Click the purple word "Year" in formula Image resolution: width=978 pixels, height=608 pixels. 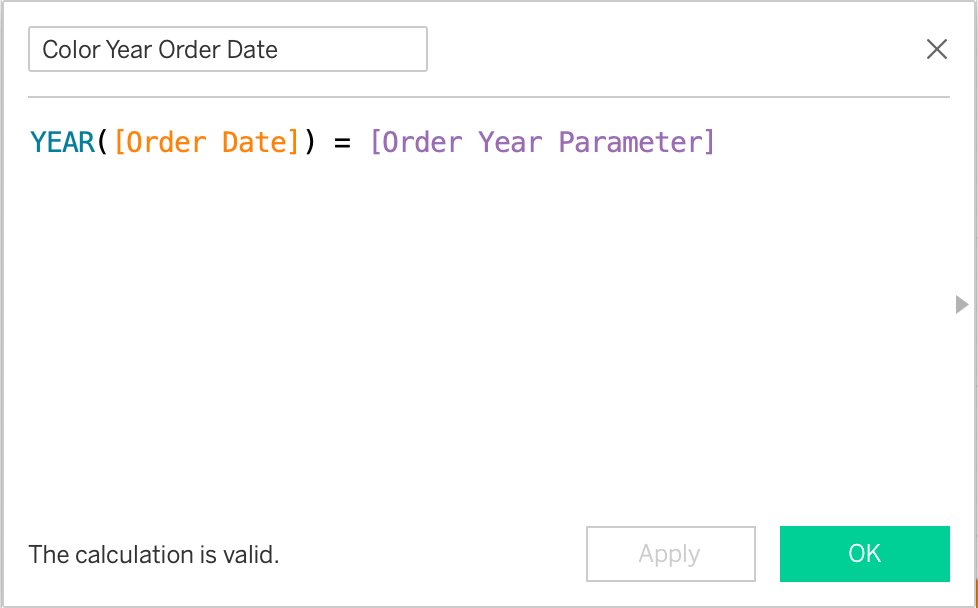(510, 142)
